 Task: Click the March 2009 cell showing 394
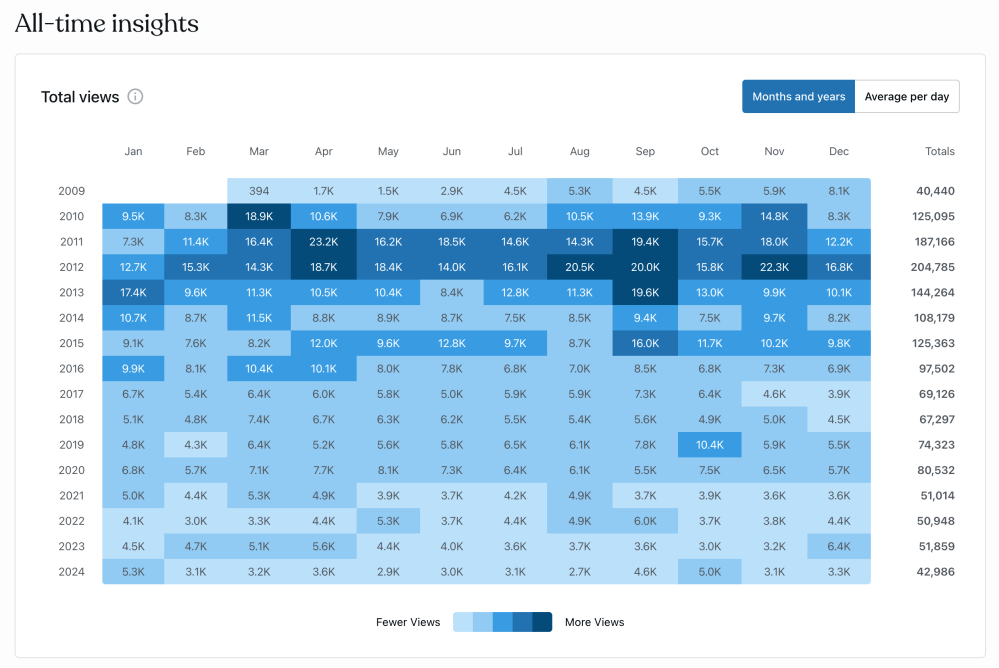(x=259, y=191)
